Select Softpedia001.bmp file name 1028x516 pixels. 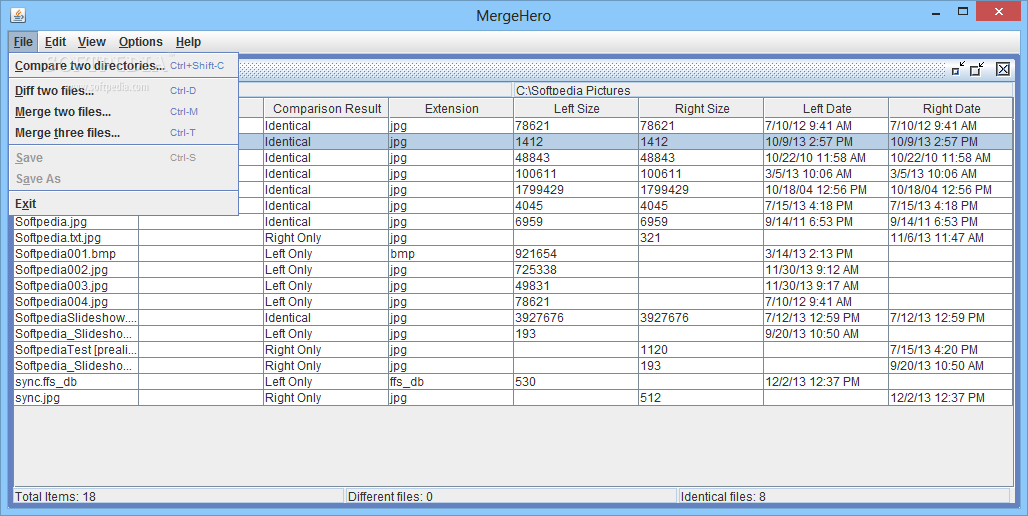(x=66, y=254)
